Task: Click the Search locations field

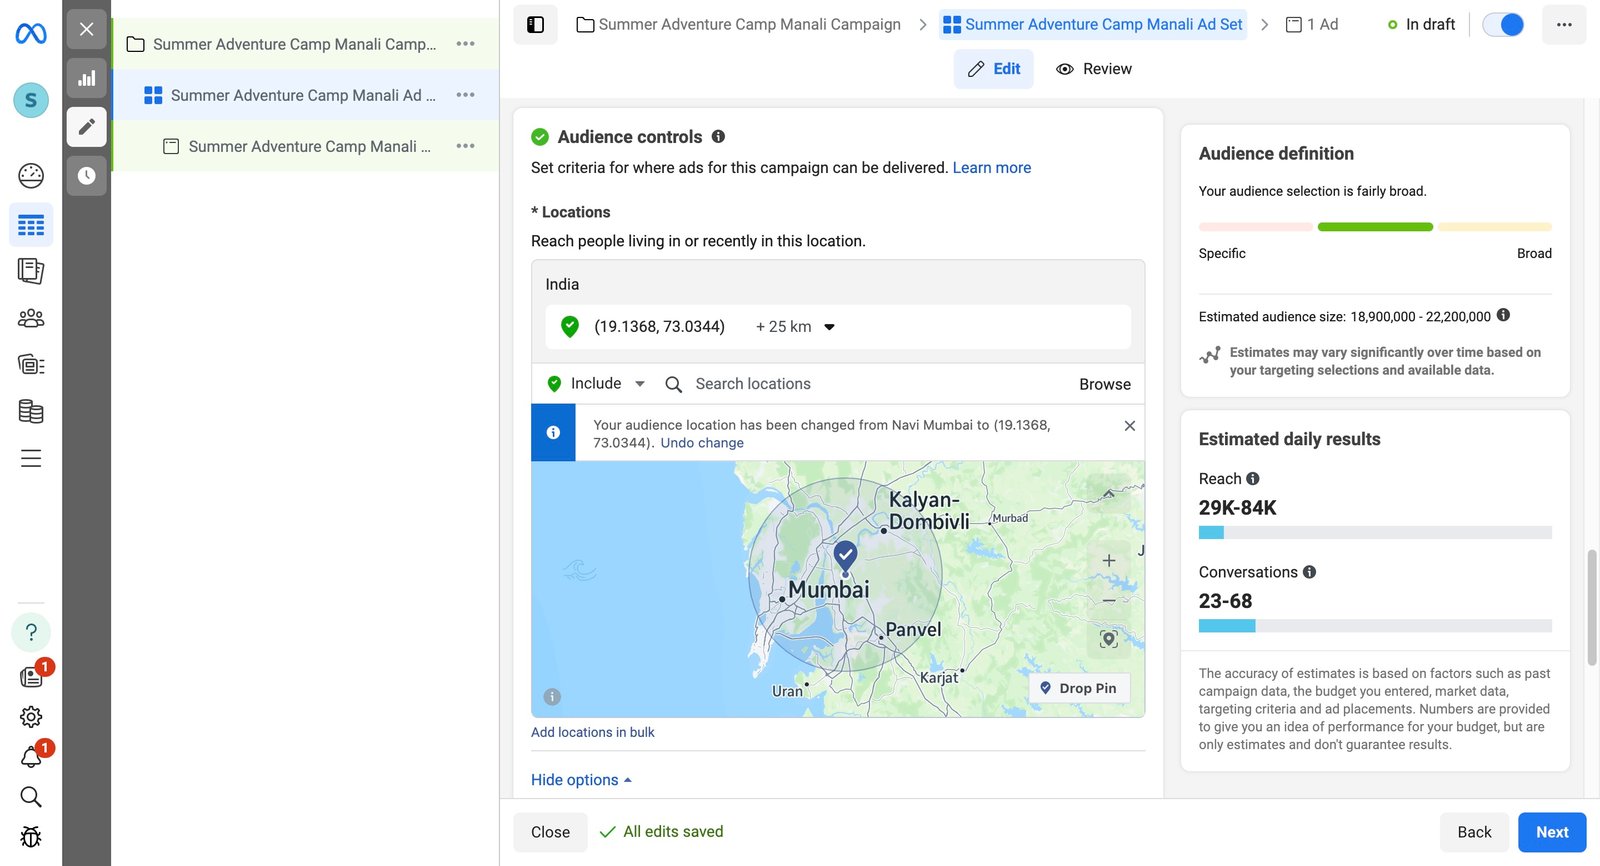Action: pyautogui.click(x=860, y=384)
